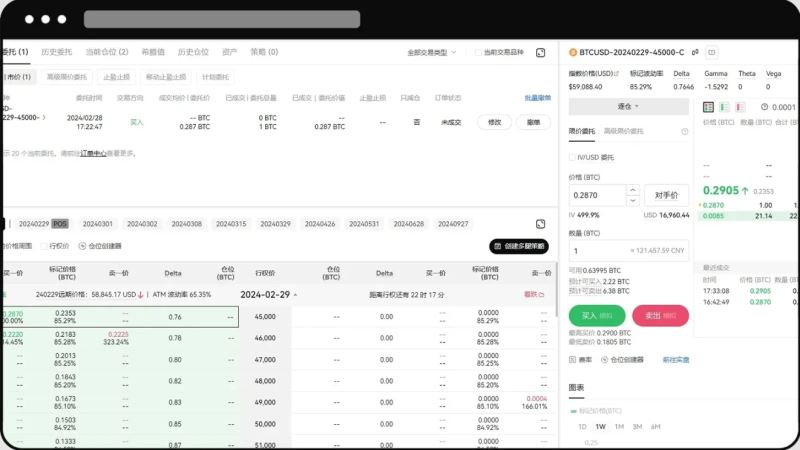Select the trailing stop order filter
This screenshot has height=450, width=800.
pyautogui.click(x=166, y=77)
